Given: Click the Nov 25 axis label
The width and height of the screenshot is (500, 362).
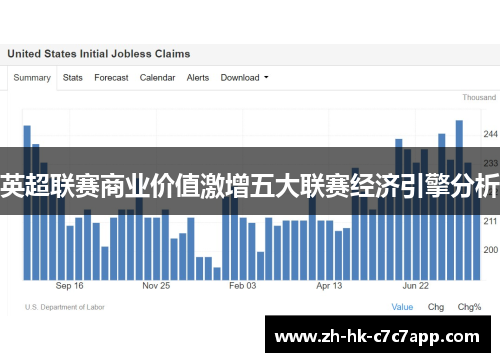Looking at the screenshot, I should (156, 286).
